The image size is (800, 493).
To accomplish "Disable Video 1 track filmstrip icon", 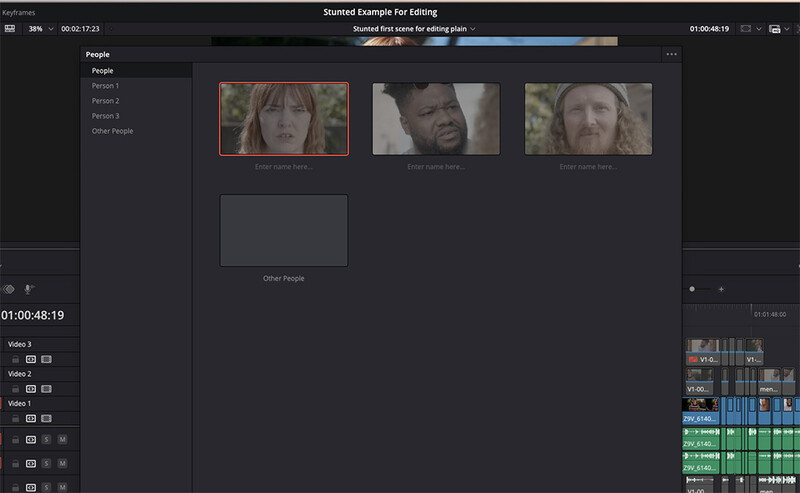I will [x=46, y=418].
